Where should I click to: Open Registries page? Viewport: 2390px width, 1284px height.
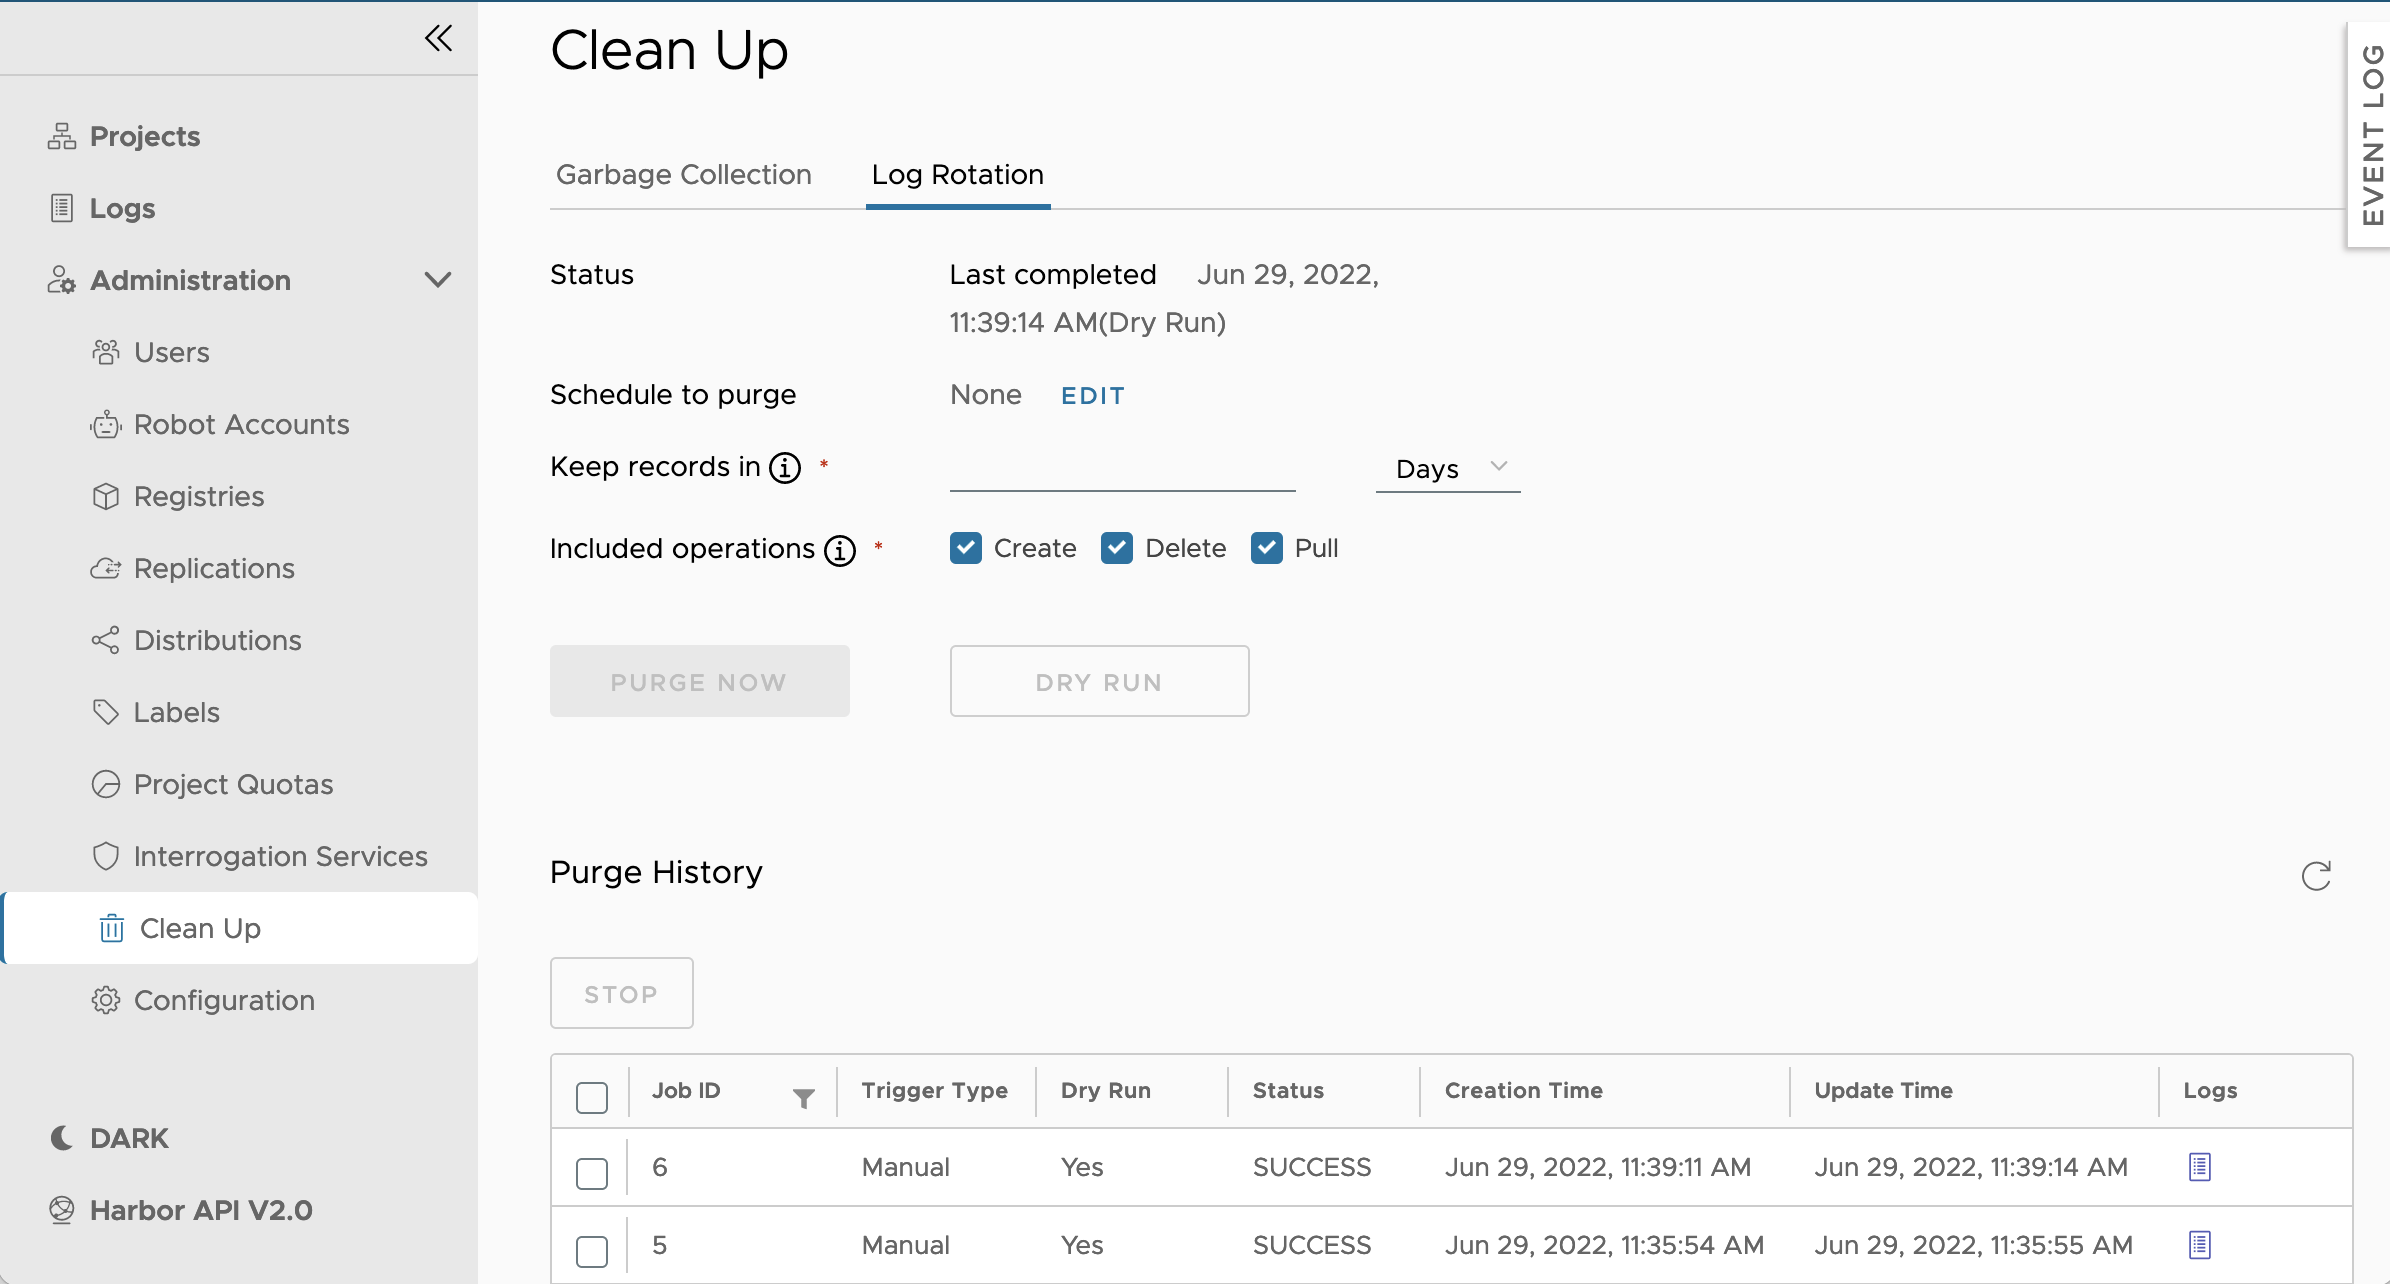pyautogui.click(x=199, y=496)
